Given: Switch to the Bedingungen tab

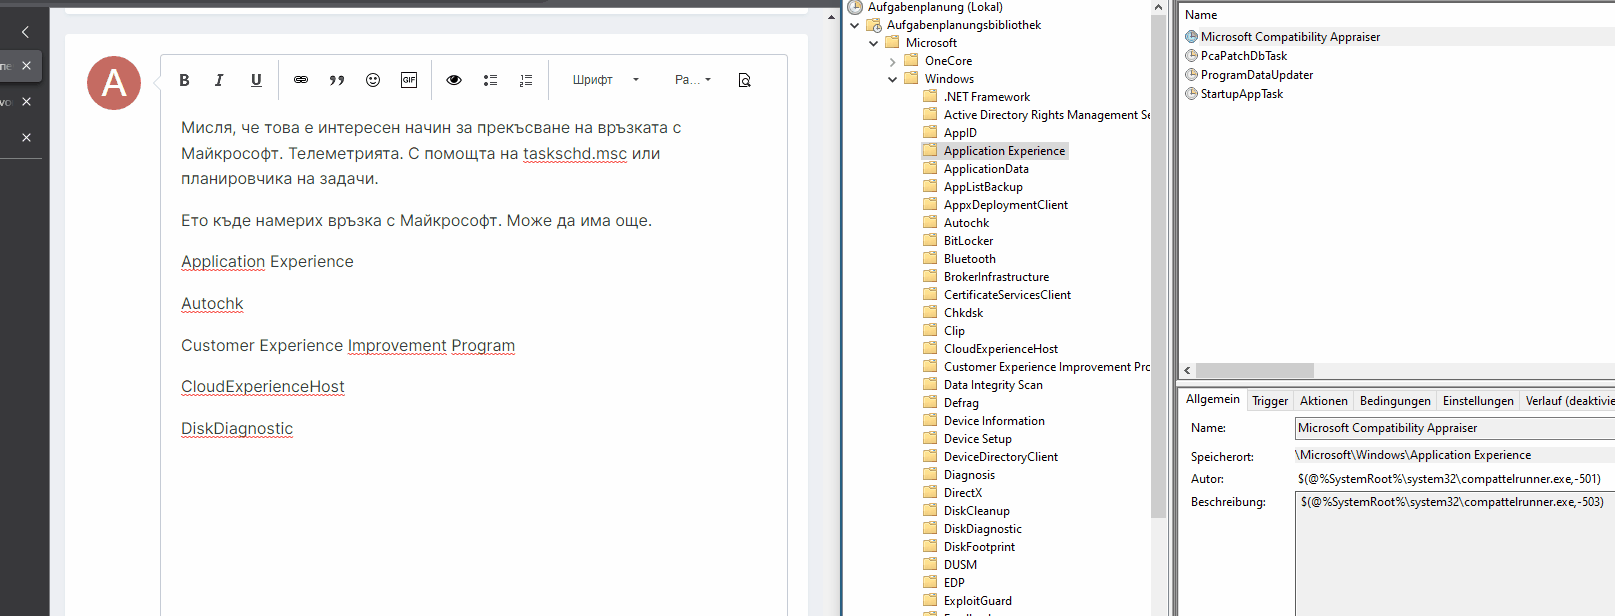Looking at the screenshot, I should tap(1395, 401).
